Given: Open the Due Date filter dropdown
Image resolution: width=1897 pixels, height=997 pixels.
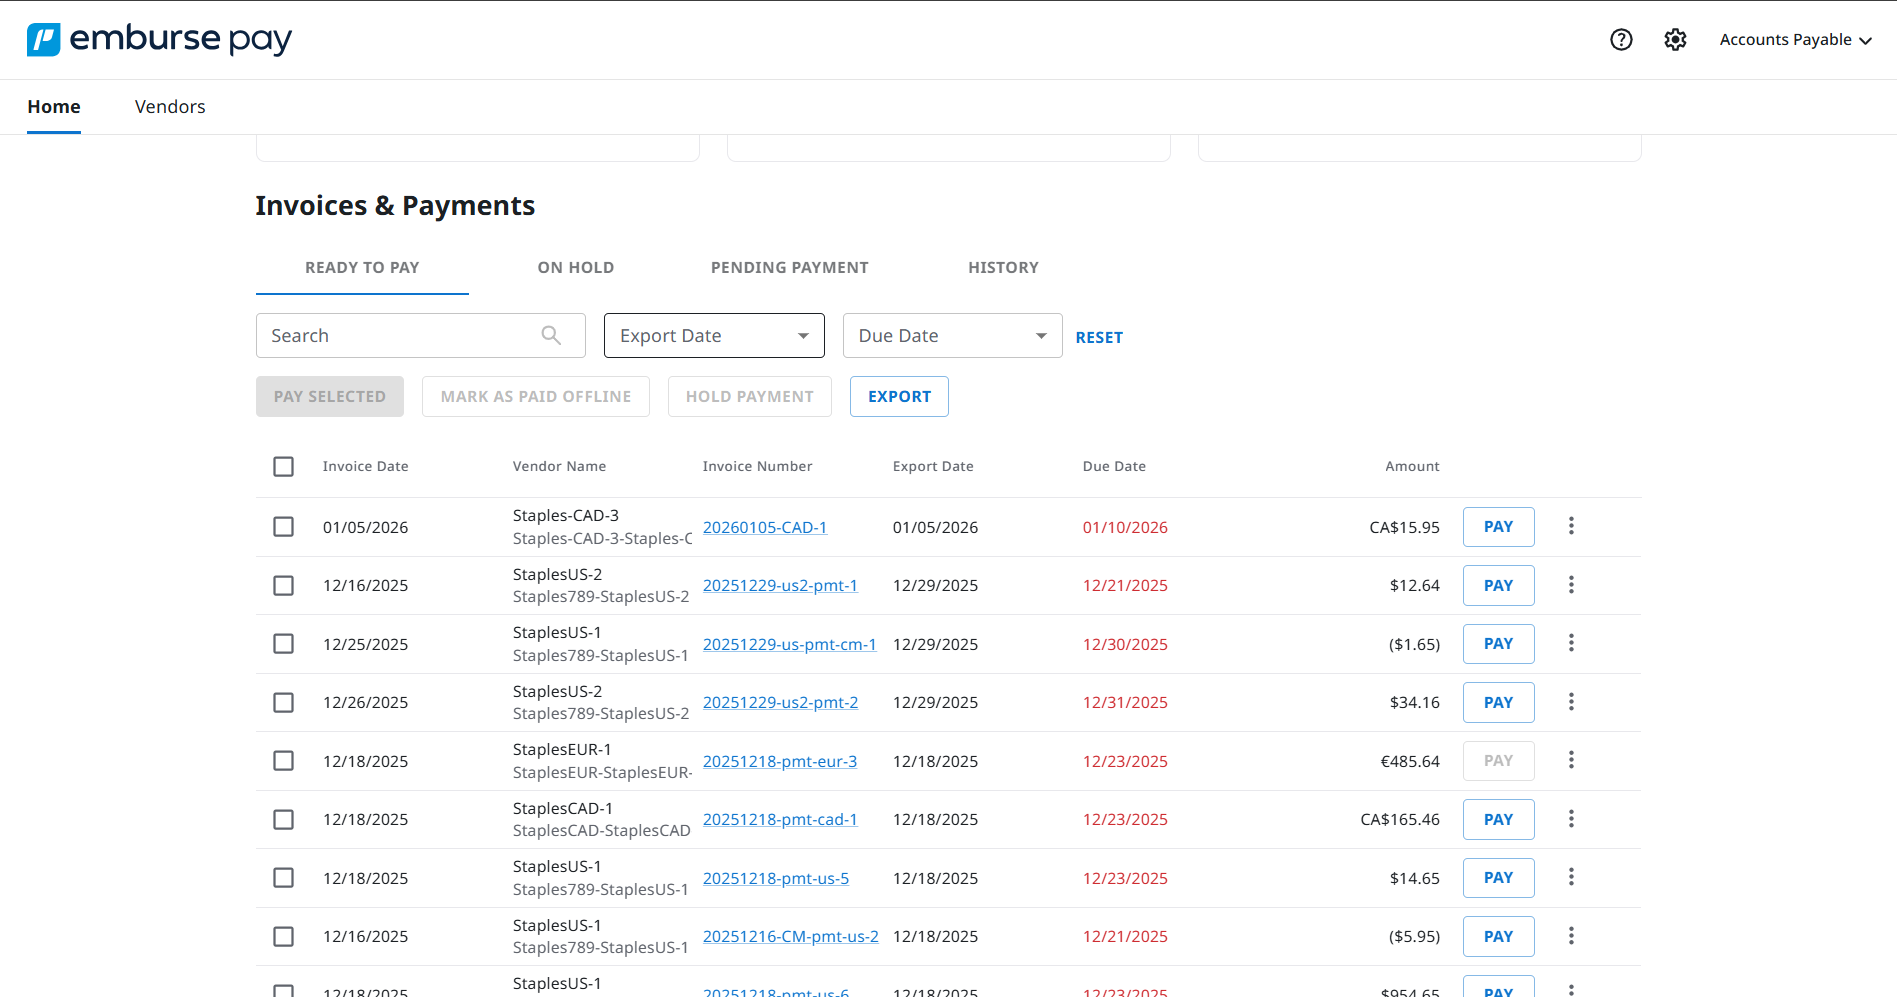Looking at the screenshot, I should coord(951,335).
